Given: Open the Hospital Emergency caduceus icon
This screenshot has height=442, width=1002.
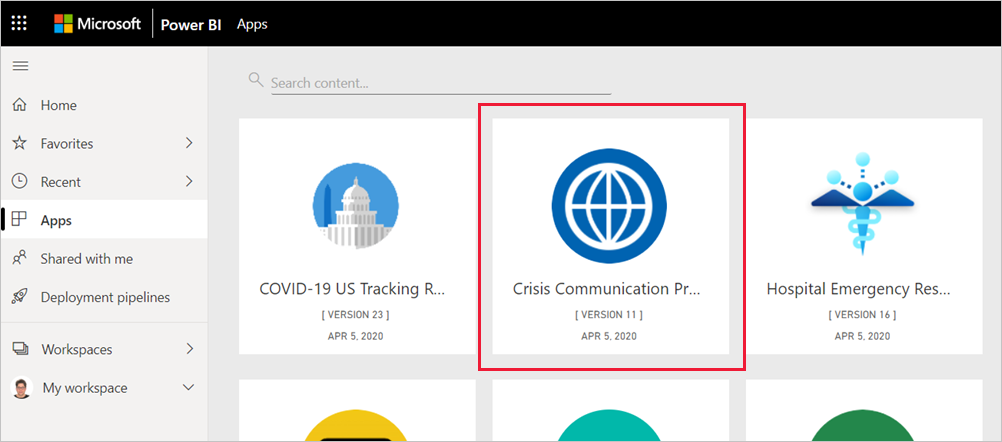Looking at the screenshot, I should [x=863, y=203].
